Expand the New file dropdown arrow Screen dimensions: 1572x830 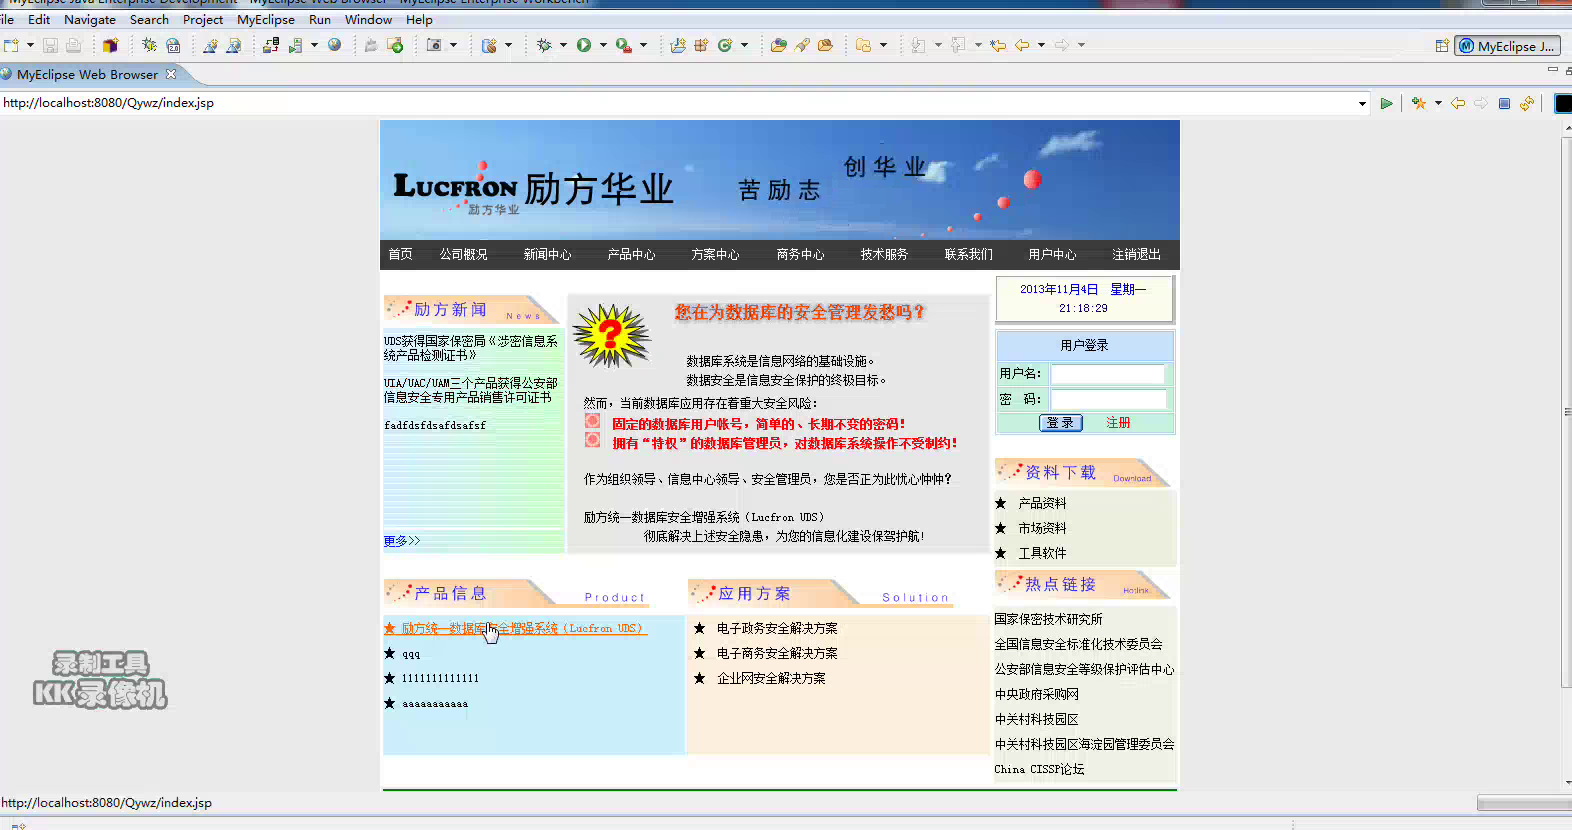click(x=30, y=45)
